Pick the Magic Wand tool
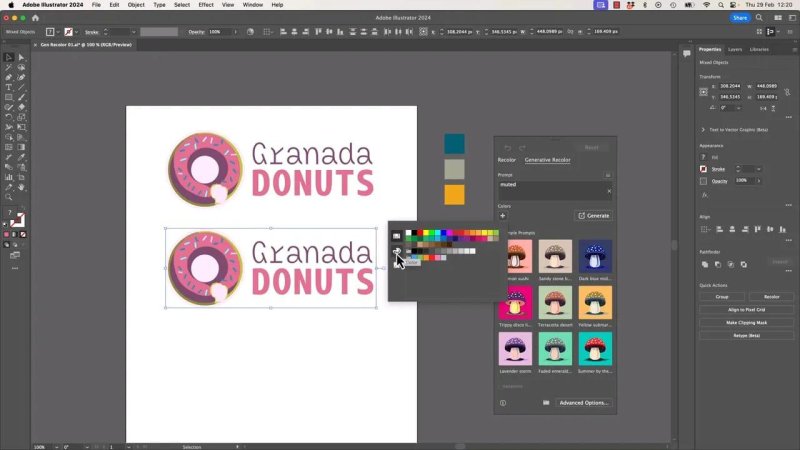The width and height of the screenshot is (800, 450). click(x=9, y=67)
